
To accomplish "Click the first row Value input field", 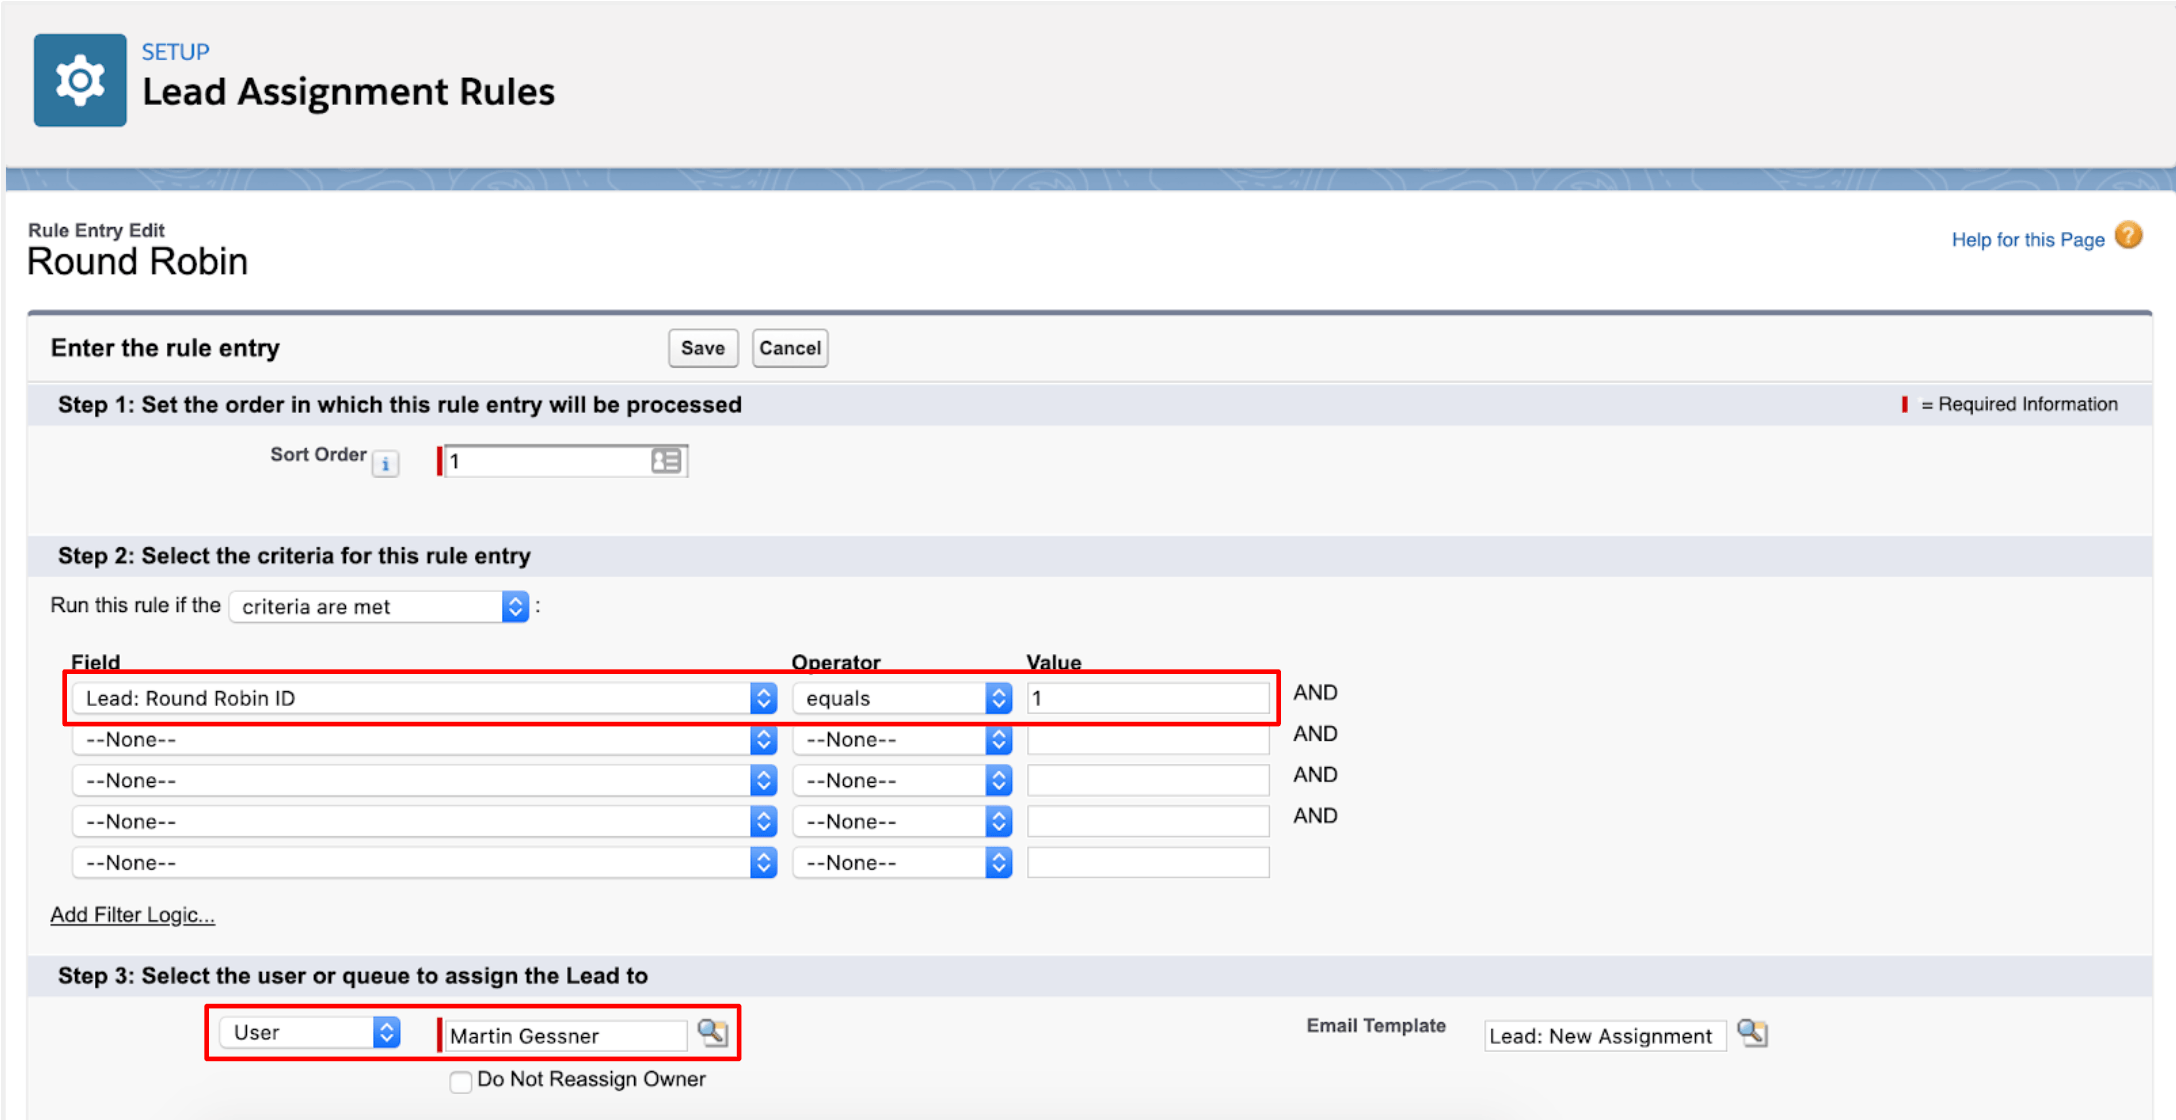I will (1148, 698).
